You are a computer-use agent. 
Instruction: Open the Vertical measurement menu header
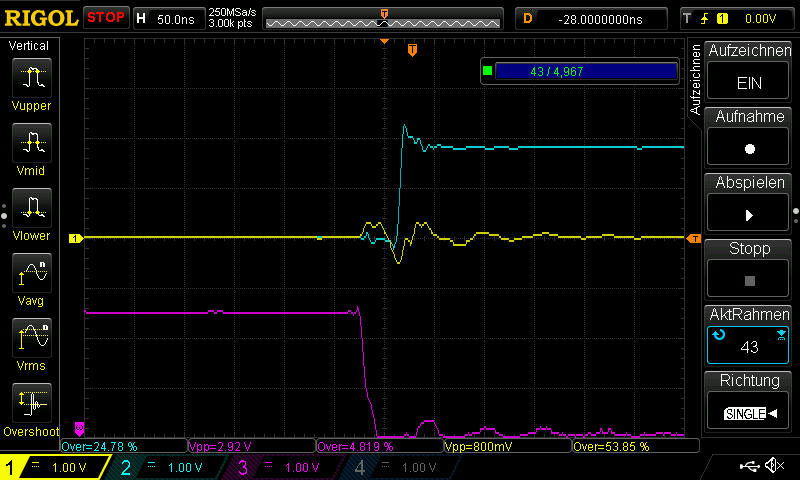[29, 46]
